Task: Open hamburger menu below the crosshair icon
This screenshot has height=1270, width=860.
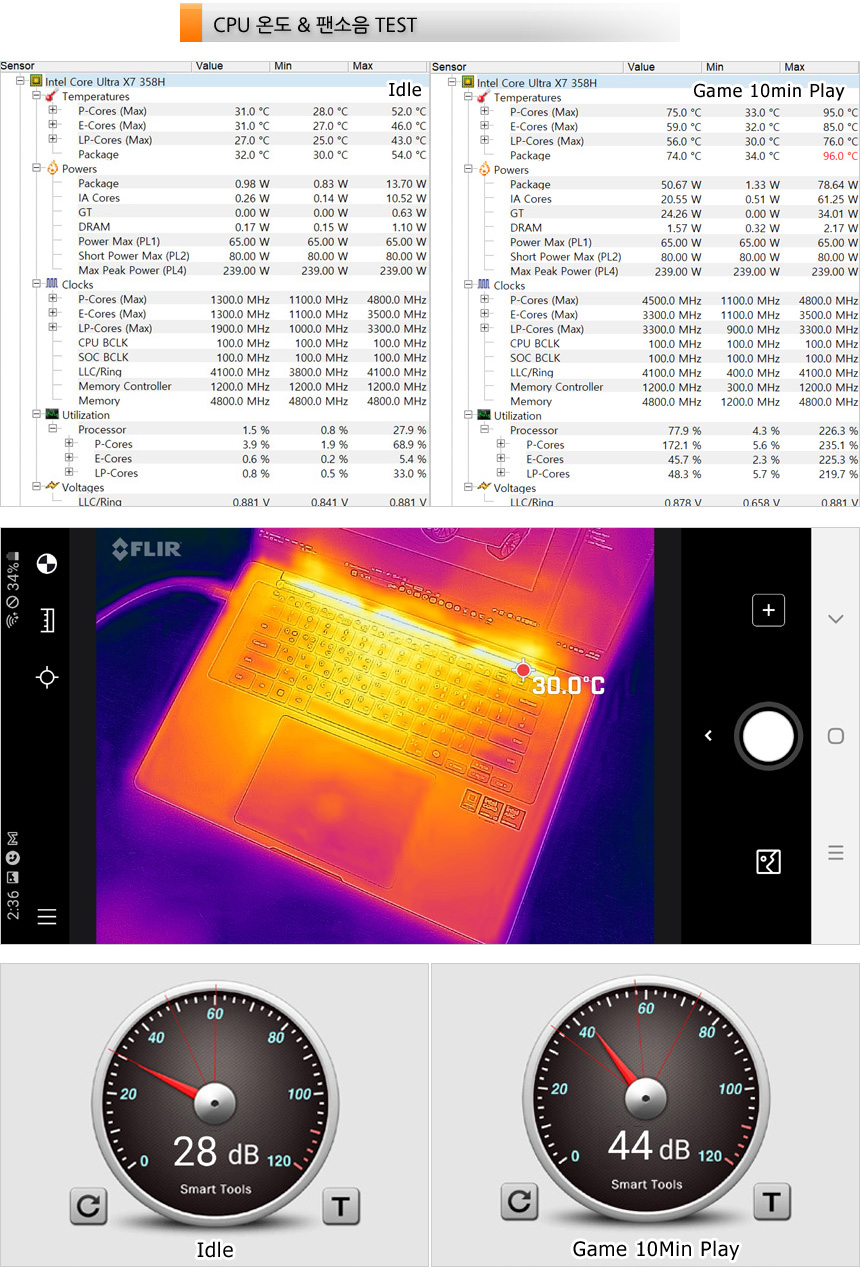Action: [46, 916]
